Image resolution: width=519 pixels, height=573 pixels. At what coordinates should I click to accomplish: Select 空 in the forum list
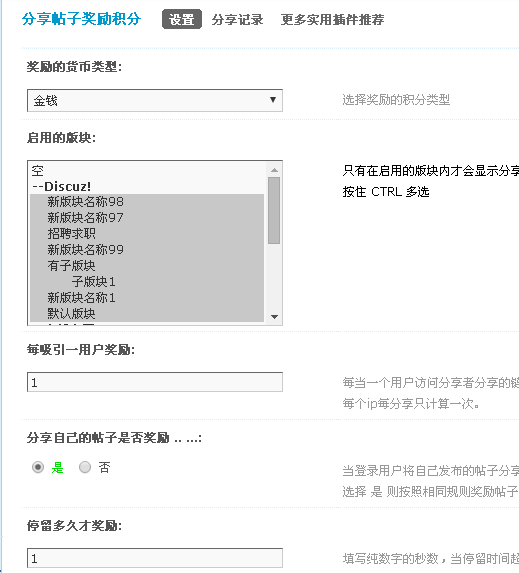click(147, 171)
